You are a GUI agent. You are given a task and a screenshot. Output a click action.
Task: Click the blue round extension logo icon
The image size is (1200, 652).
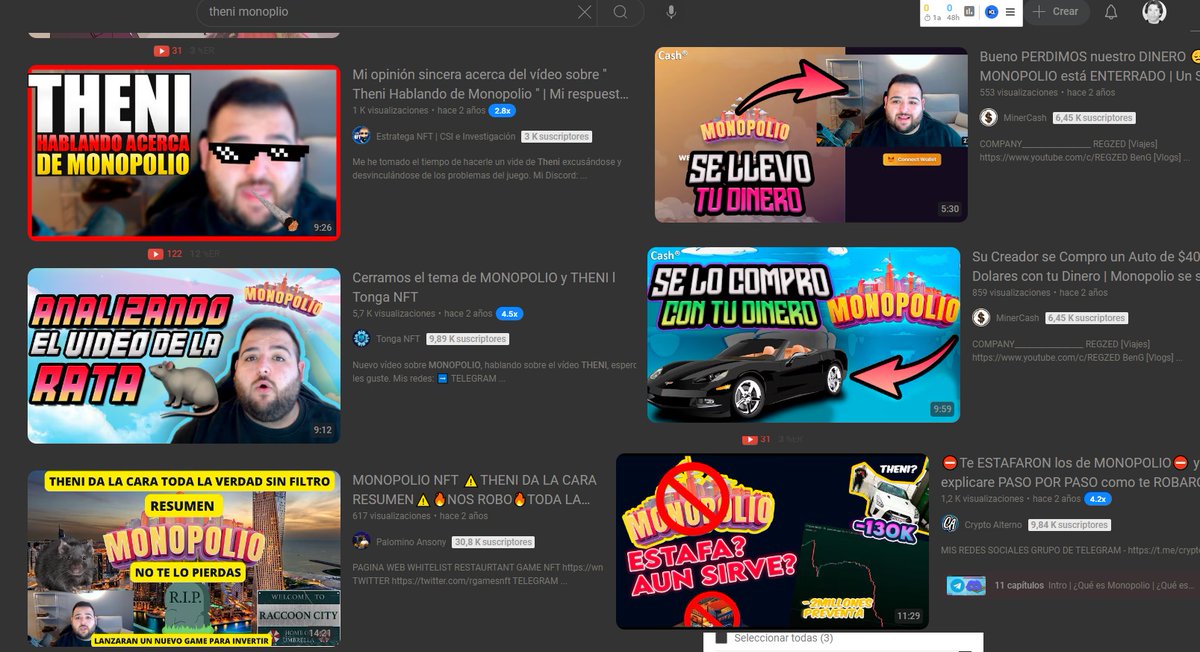991,12
